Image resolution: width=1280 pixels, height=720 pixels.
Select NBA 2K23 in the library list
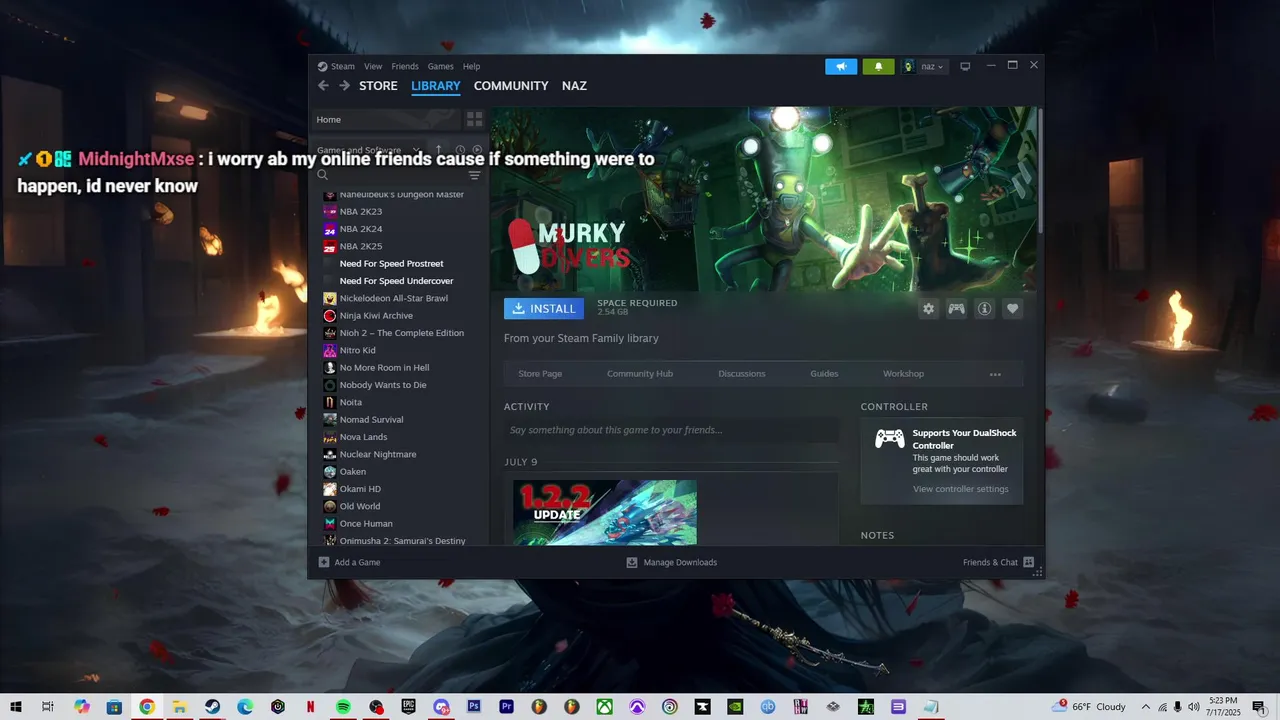tap(360, 212)
